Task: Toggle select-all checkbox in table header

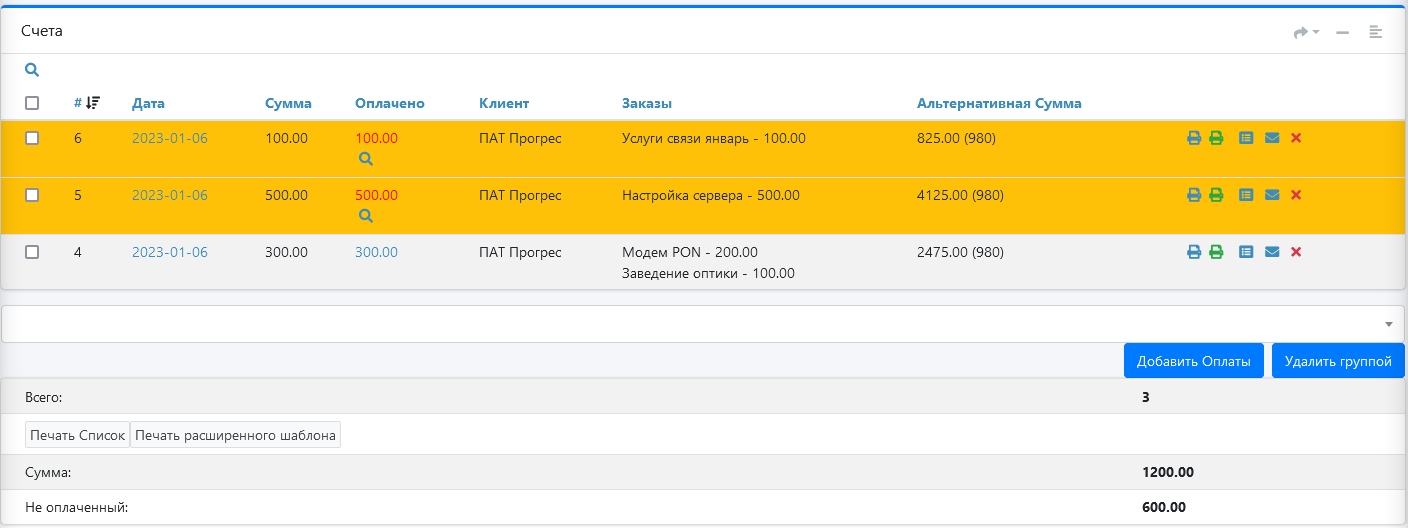Action: pos(32,103)
